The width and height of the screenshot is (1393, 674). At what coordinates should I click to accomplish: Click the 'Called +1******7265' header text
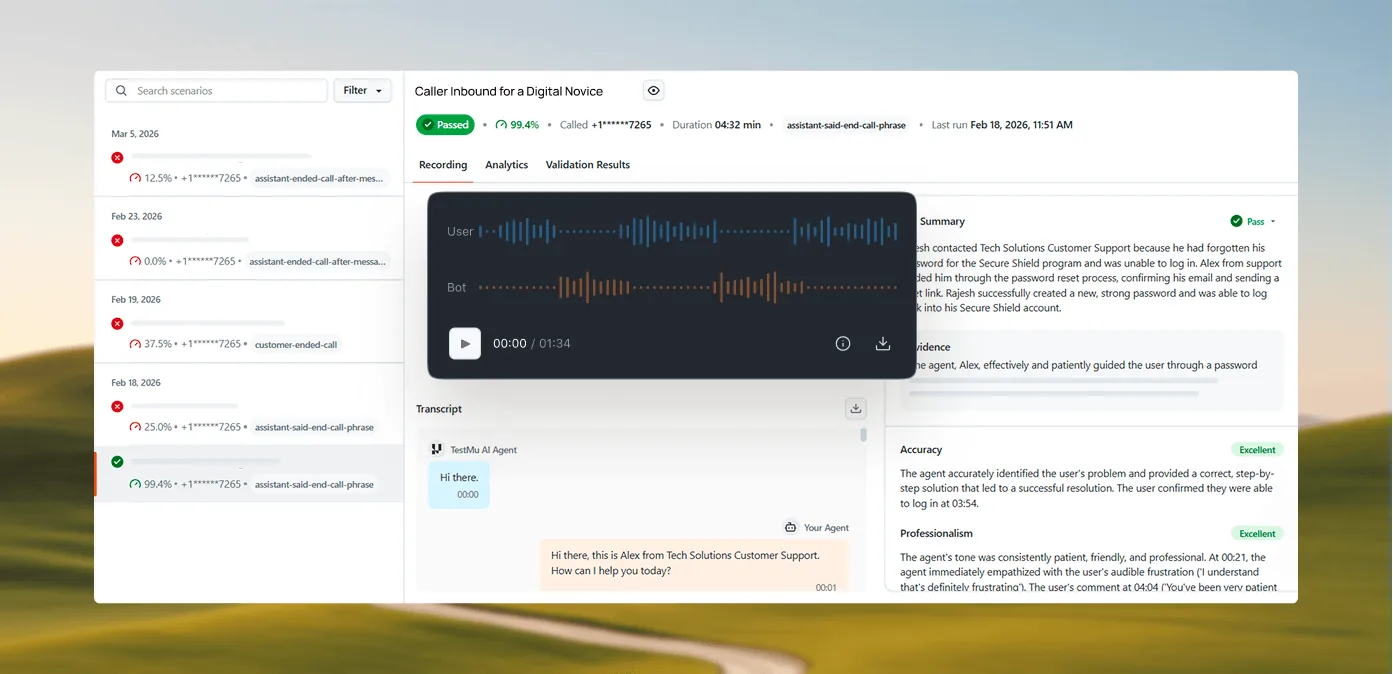(605, 125)
